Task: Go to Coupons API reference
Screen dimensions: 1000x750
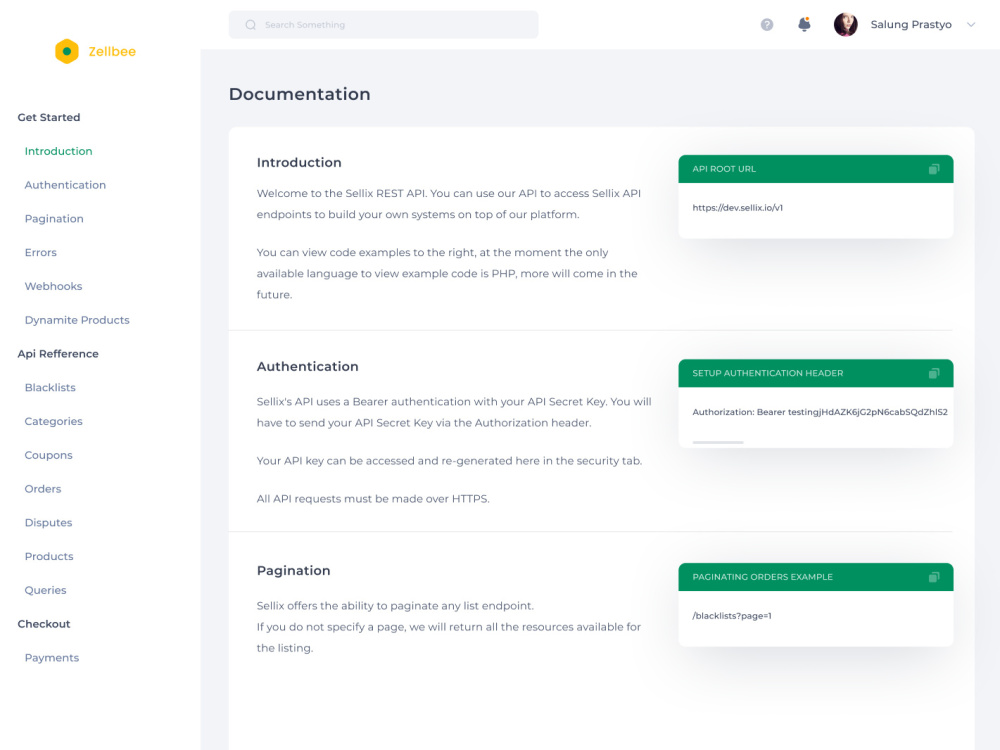Action: pos(48,455)
